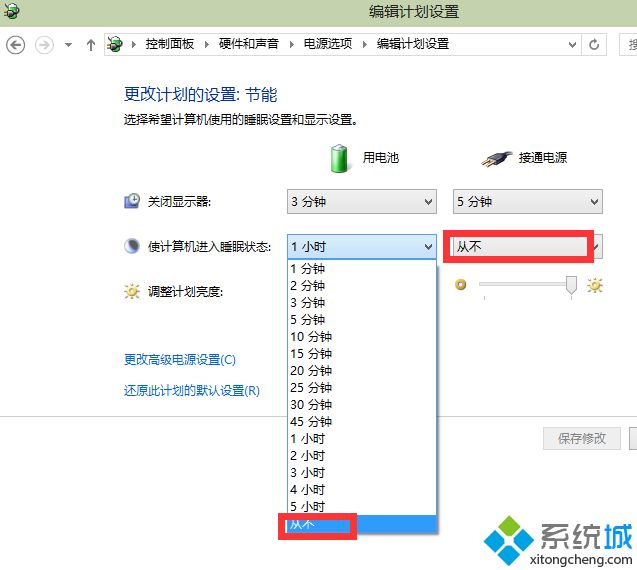Open plugged-in display-off dropdown showing 5 分钟
Screen dimensions: 637x570
(x=528, y=202)
